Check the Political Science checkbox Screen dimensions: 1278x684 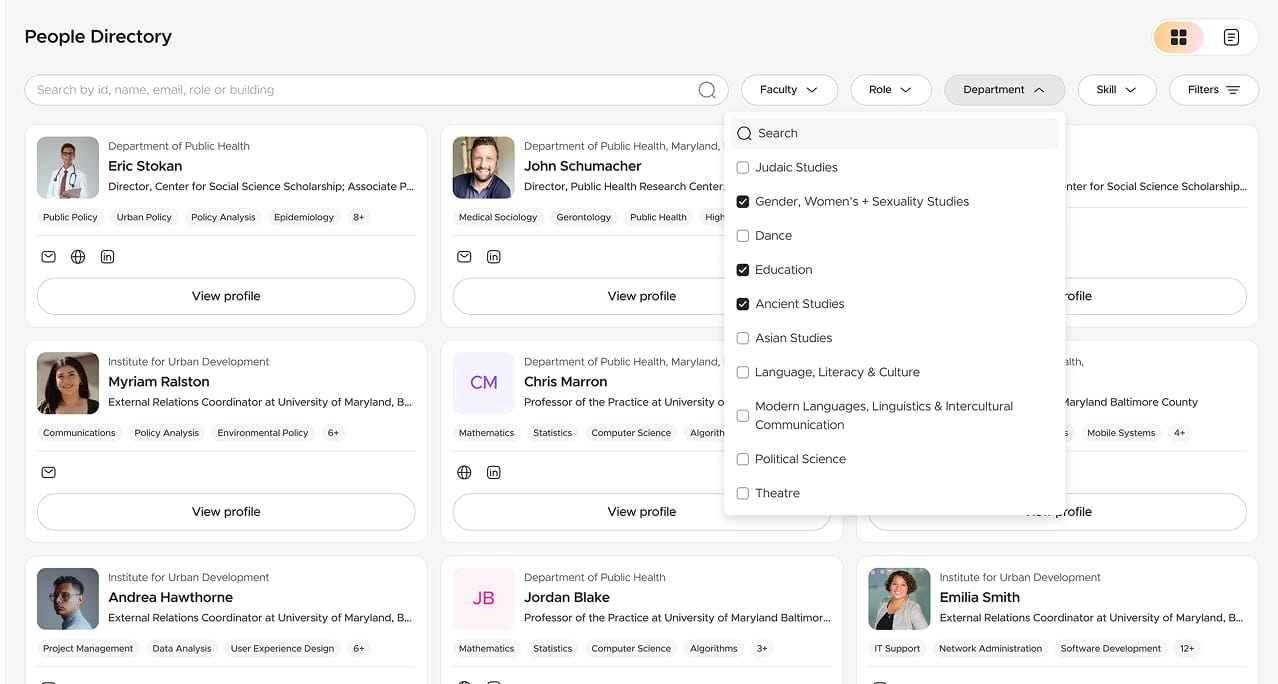(x=743, y=459)
